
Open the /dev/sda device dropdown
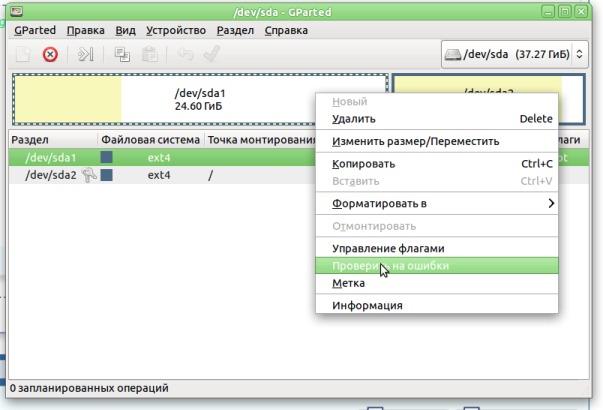pos(515,54)
